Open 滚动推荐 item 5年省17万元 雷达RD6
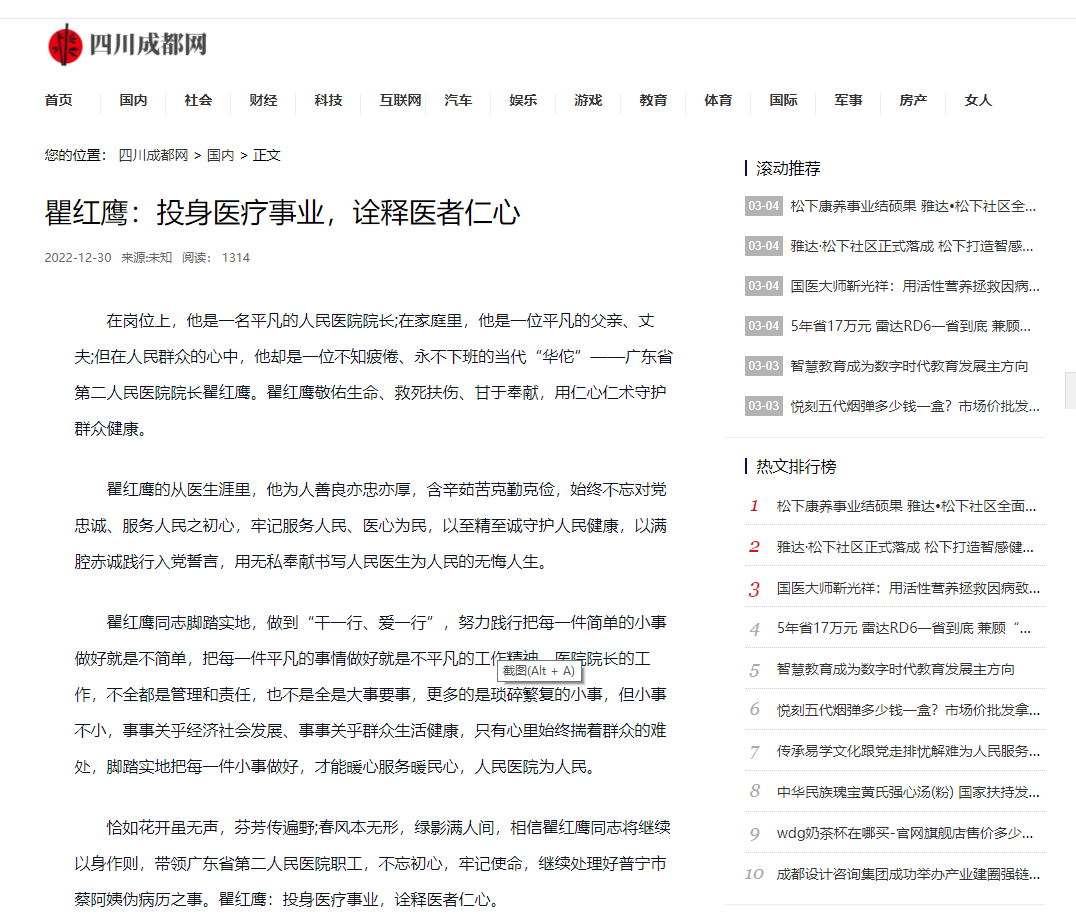 [910, 326]
